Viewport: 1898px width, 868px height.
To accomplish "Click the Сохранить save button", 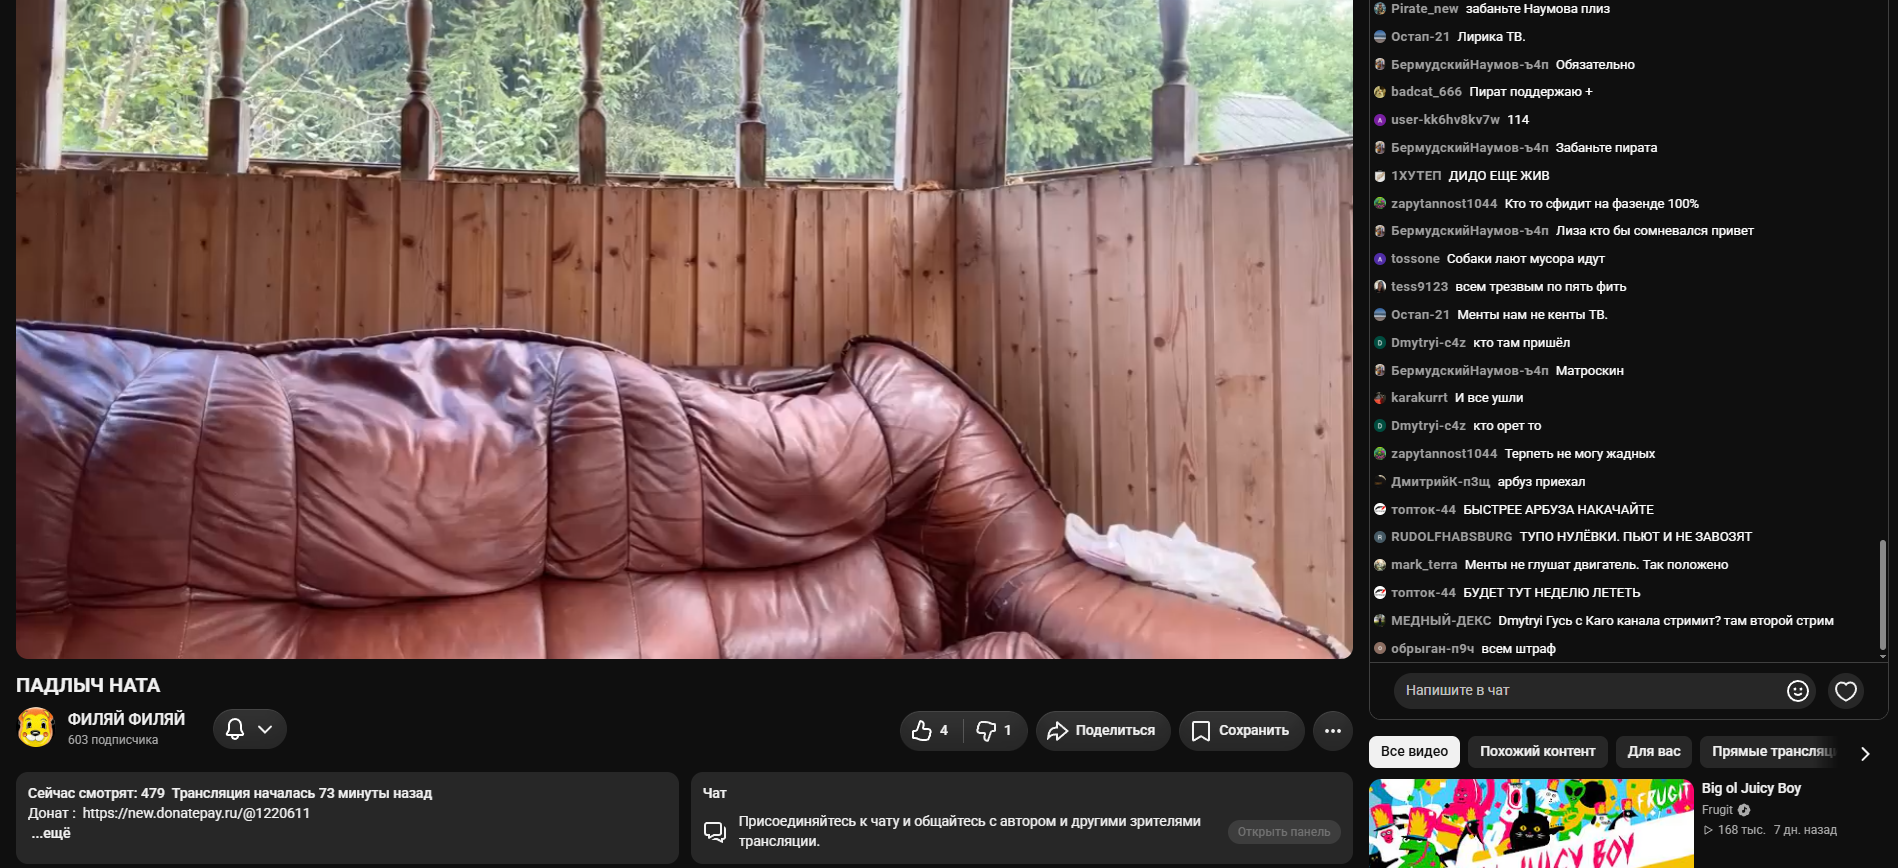I will pos(1241,731).
